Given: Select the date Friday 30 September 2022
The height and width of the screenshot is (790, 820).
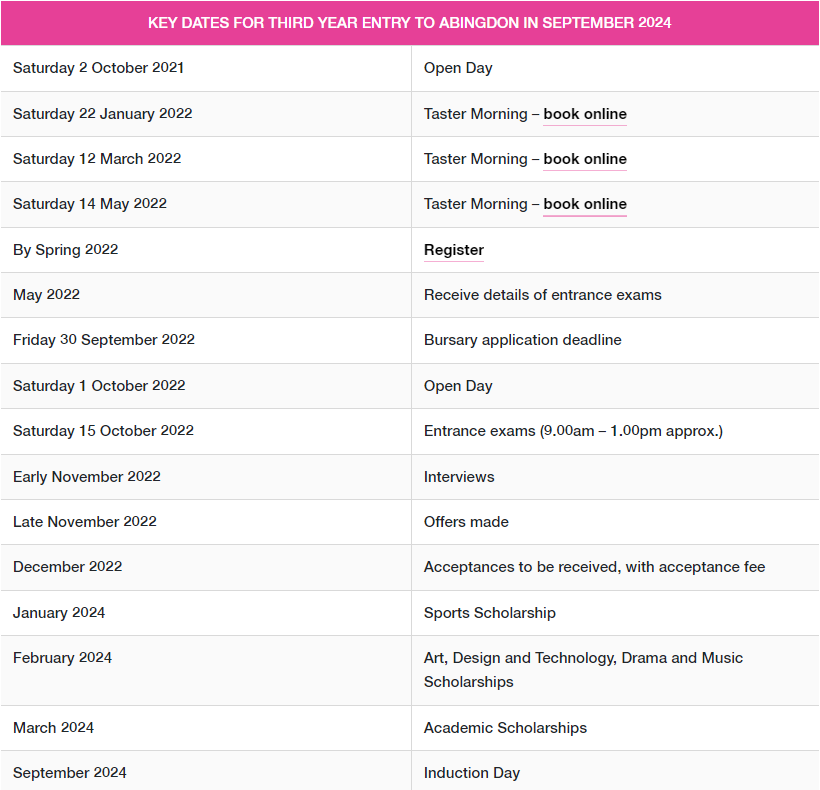Looking at the screenshot, I should (x=104, y=340).
